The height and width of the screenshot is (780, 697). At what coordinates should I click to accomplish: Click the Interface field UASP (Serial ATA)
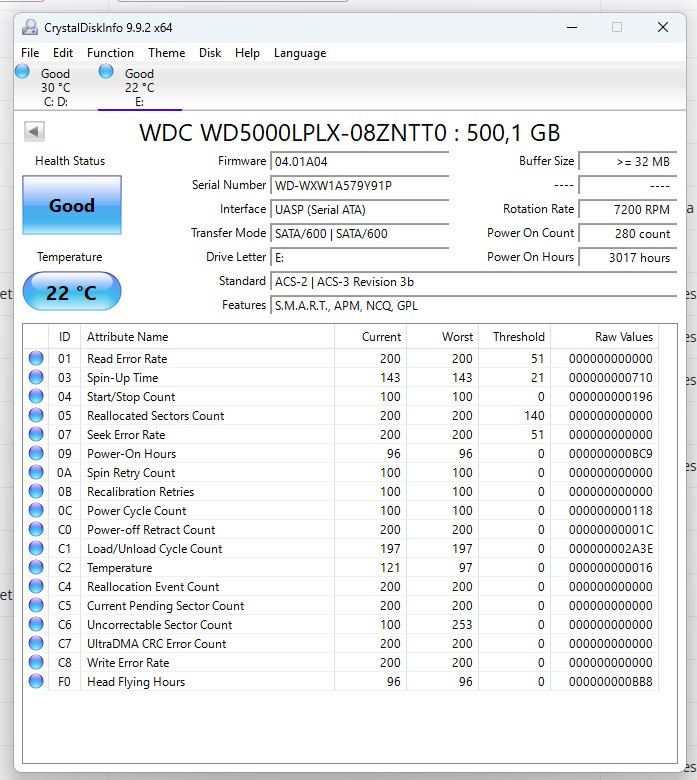click(x=359, y=209)
